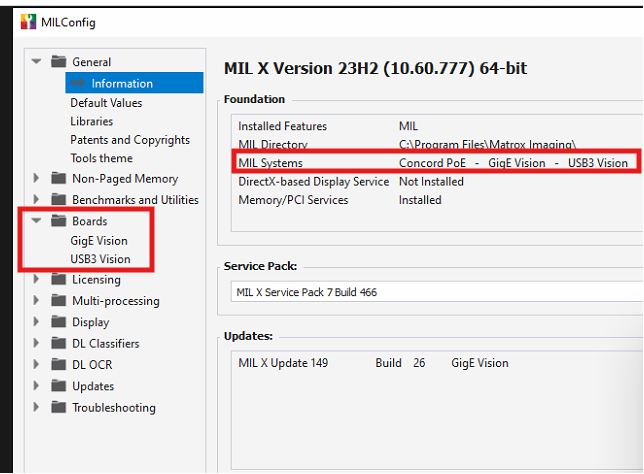Click the arrow icon beside Information

[77, 83]
